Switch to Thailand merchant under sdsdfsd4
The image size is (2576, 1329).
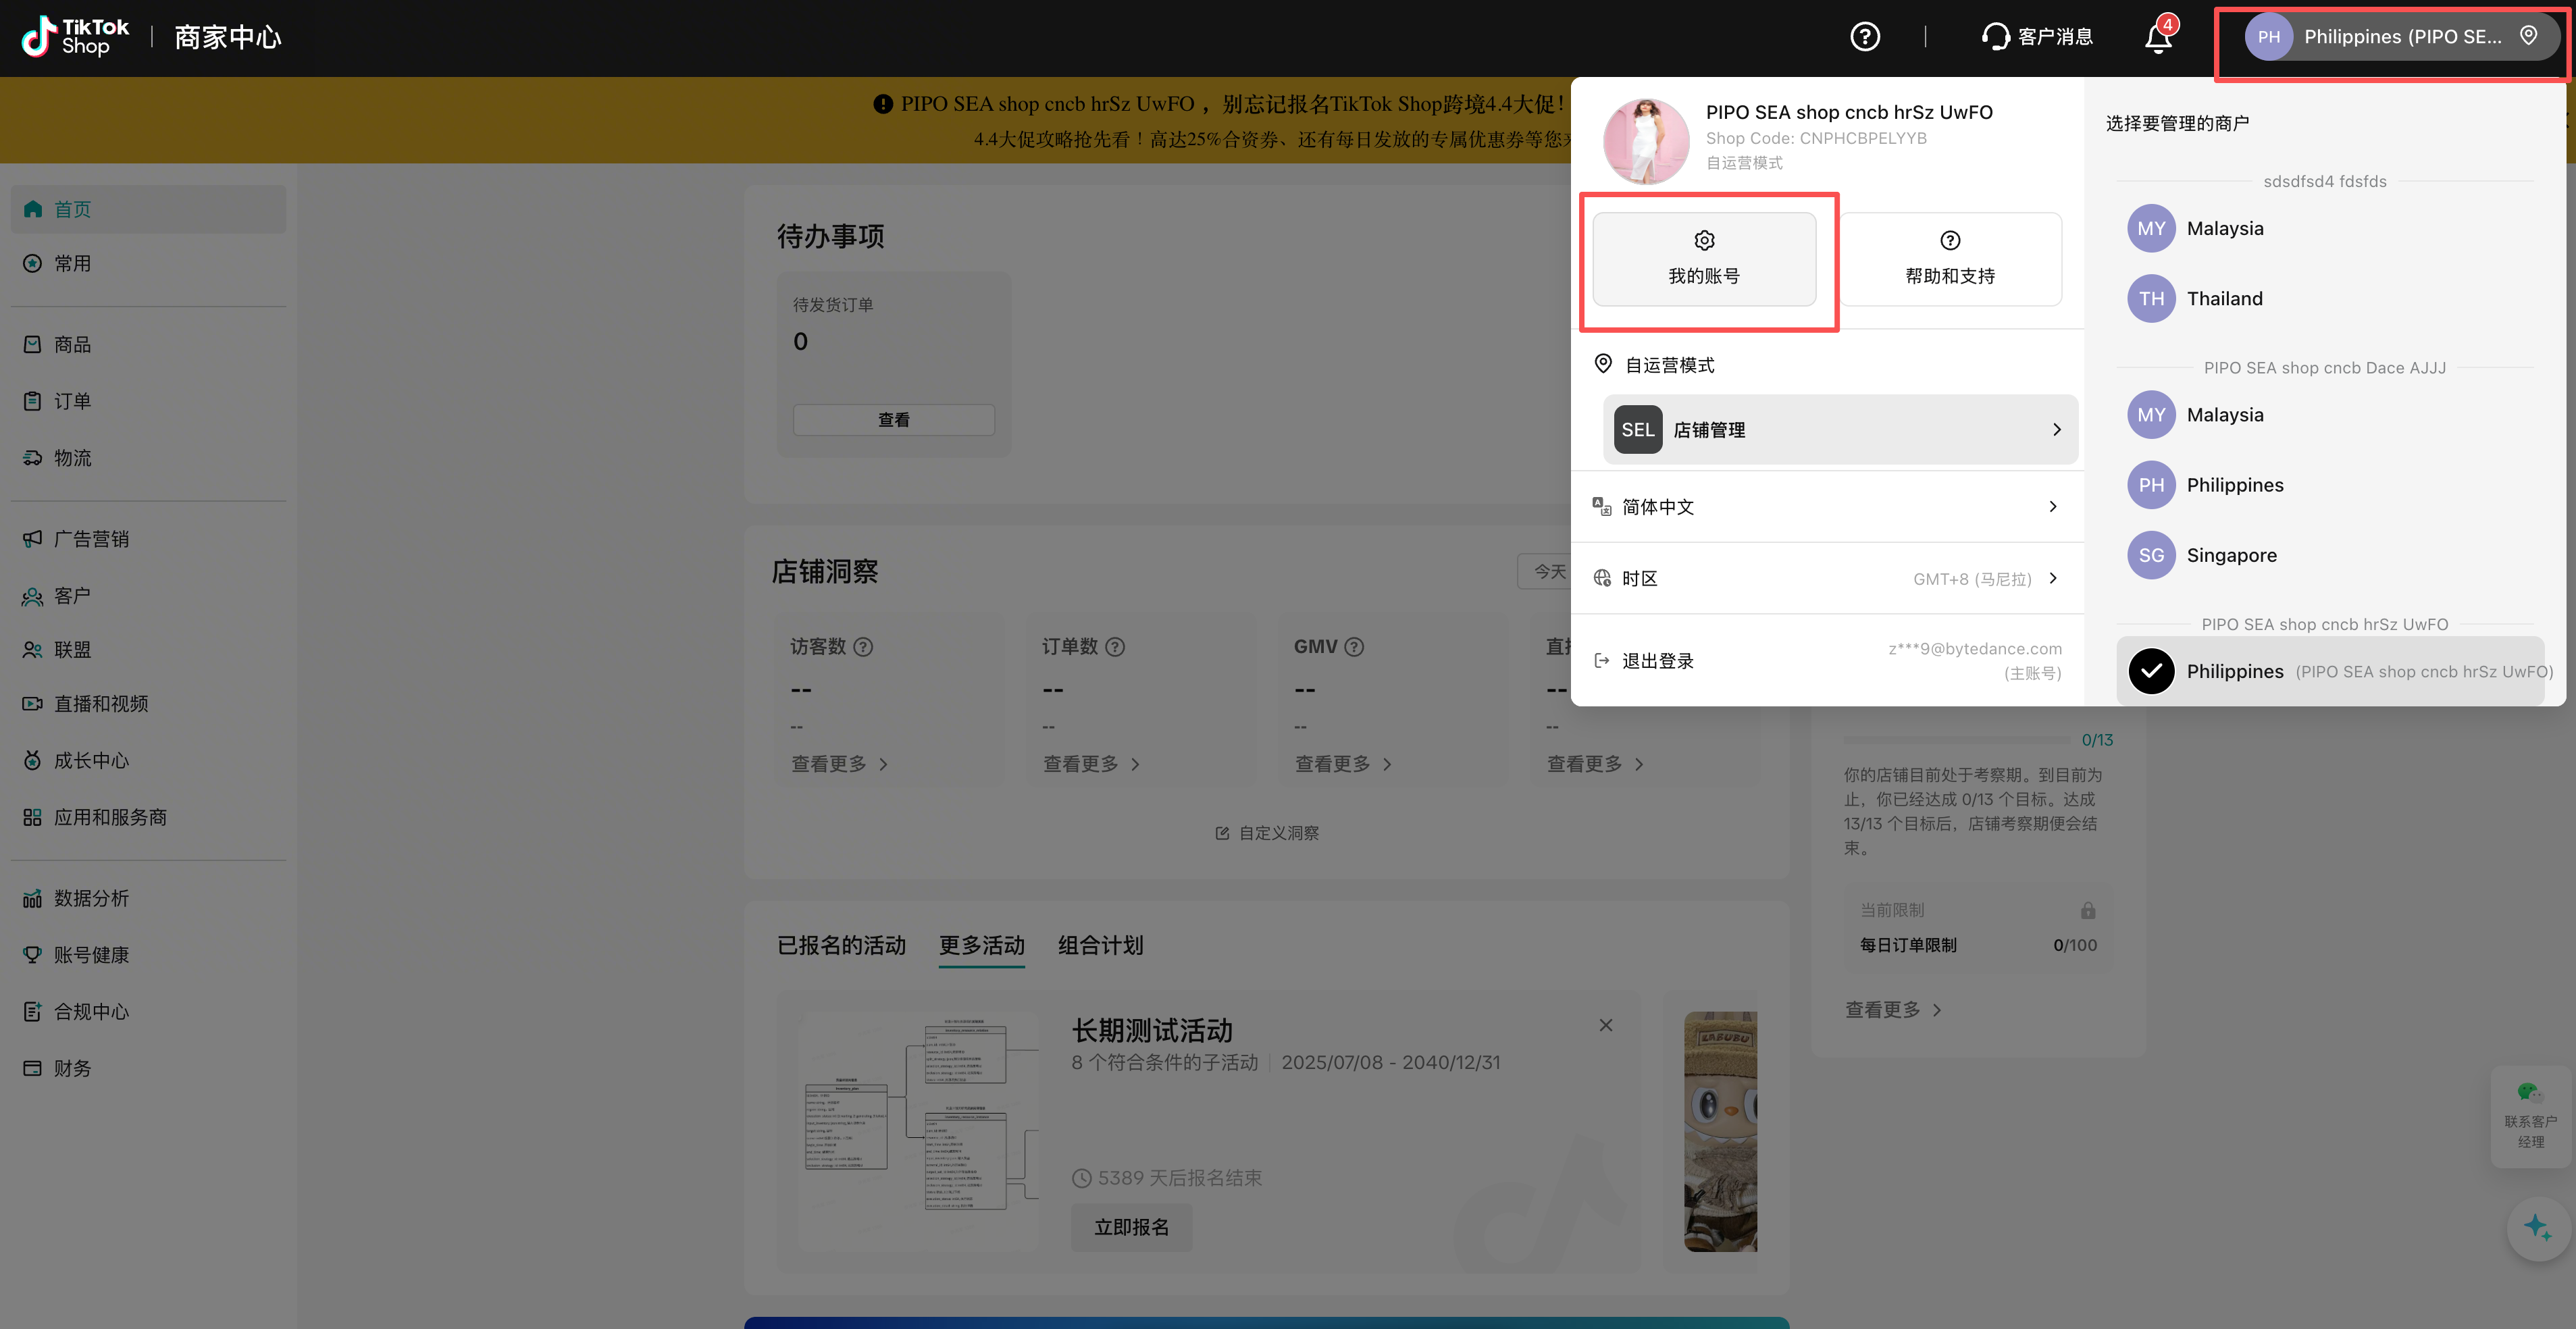2224,298
